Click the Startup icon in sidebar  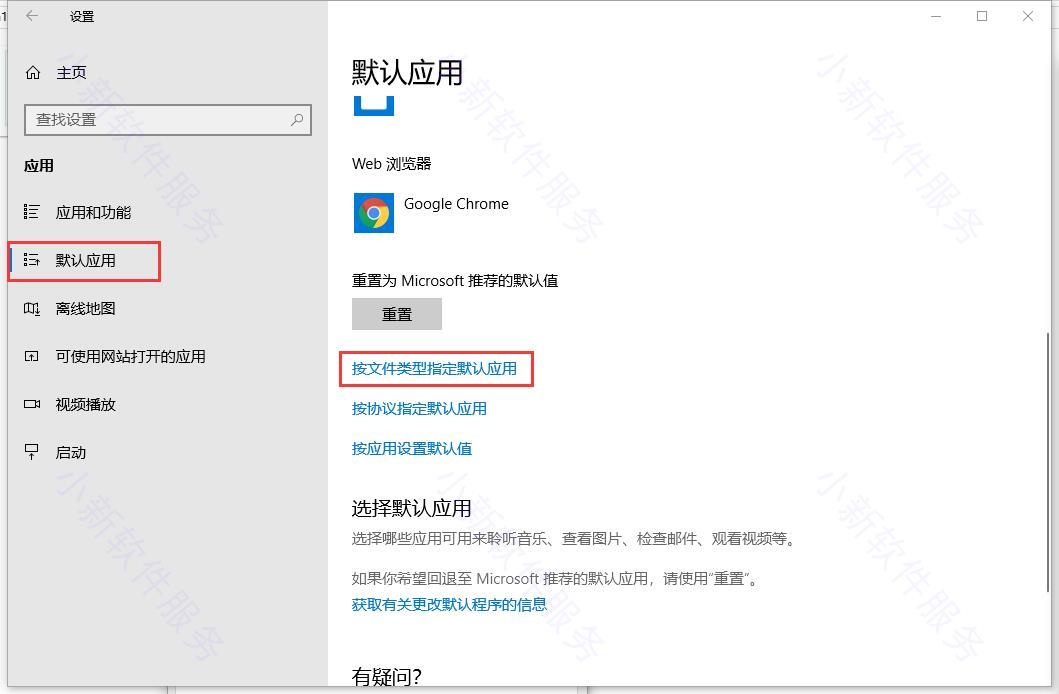pos(32,452)
